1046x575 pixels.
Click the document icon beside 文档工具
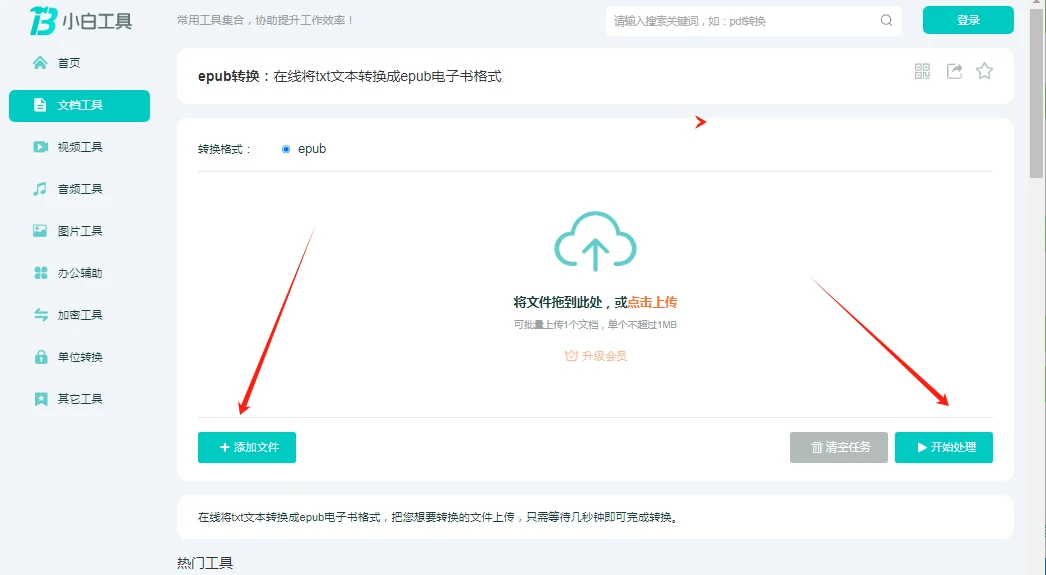tap(40, 105)
